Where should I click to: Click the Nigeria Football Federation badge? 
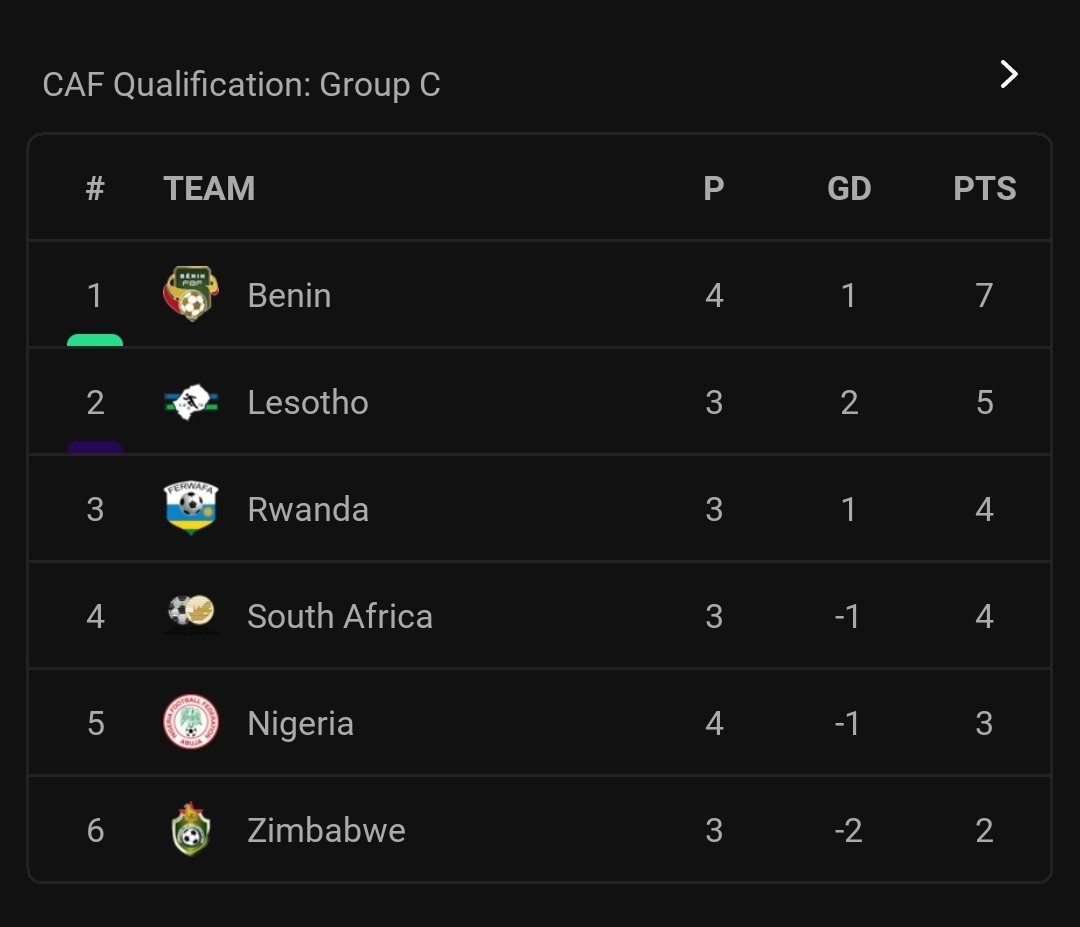click(190, 723)
